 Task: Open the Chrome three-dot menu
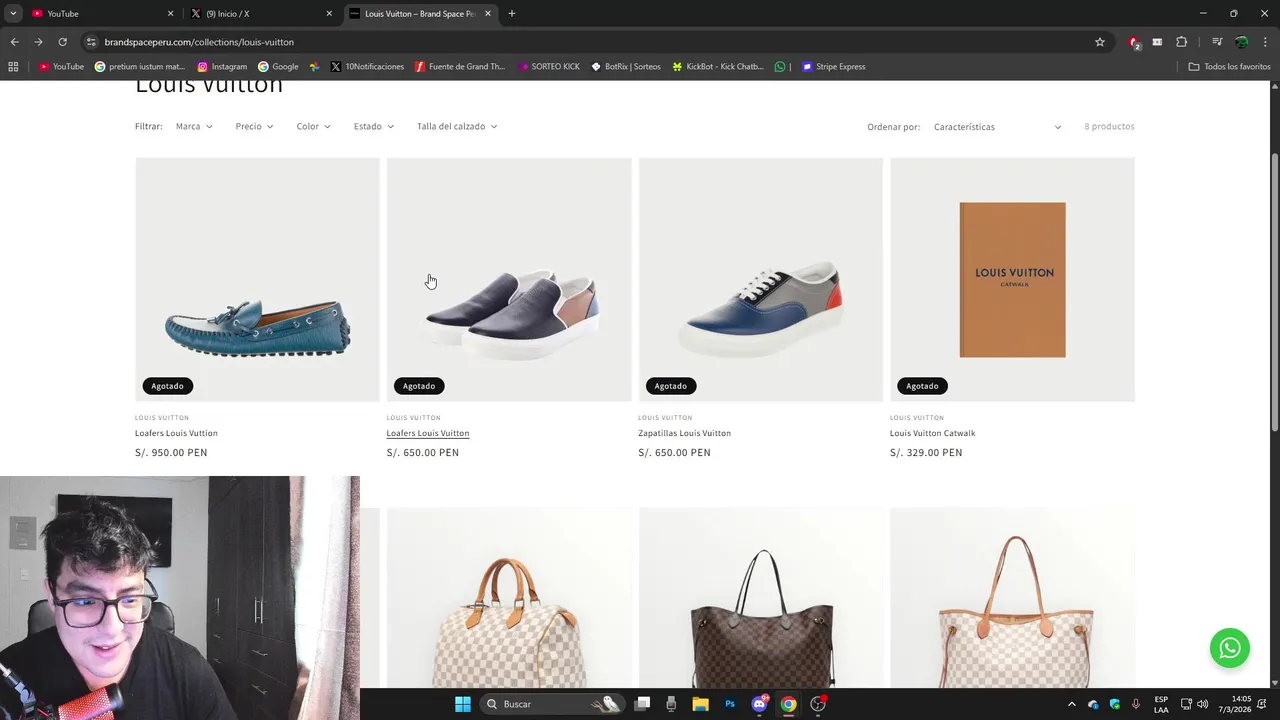coord(1265,42)
